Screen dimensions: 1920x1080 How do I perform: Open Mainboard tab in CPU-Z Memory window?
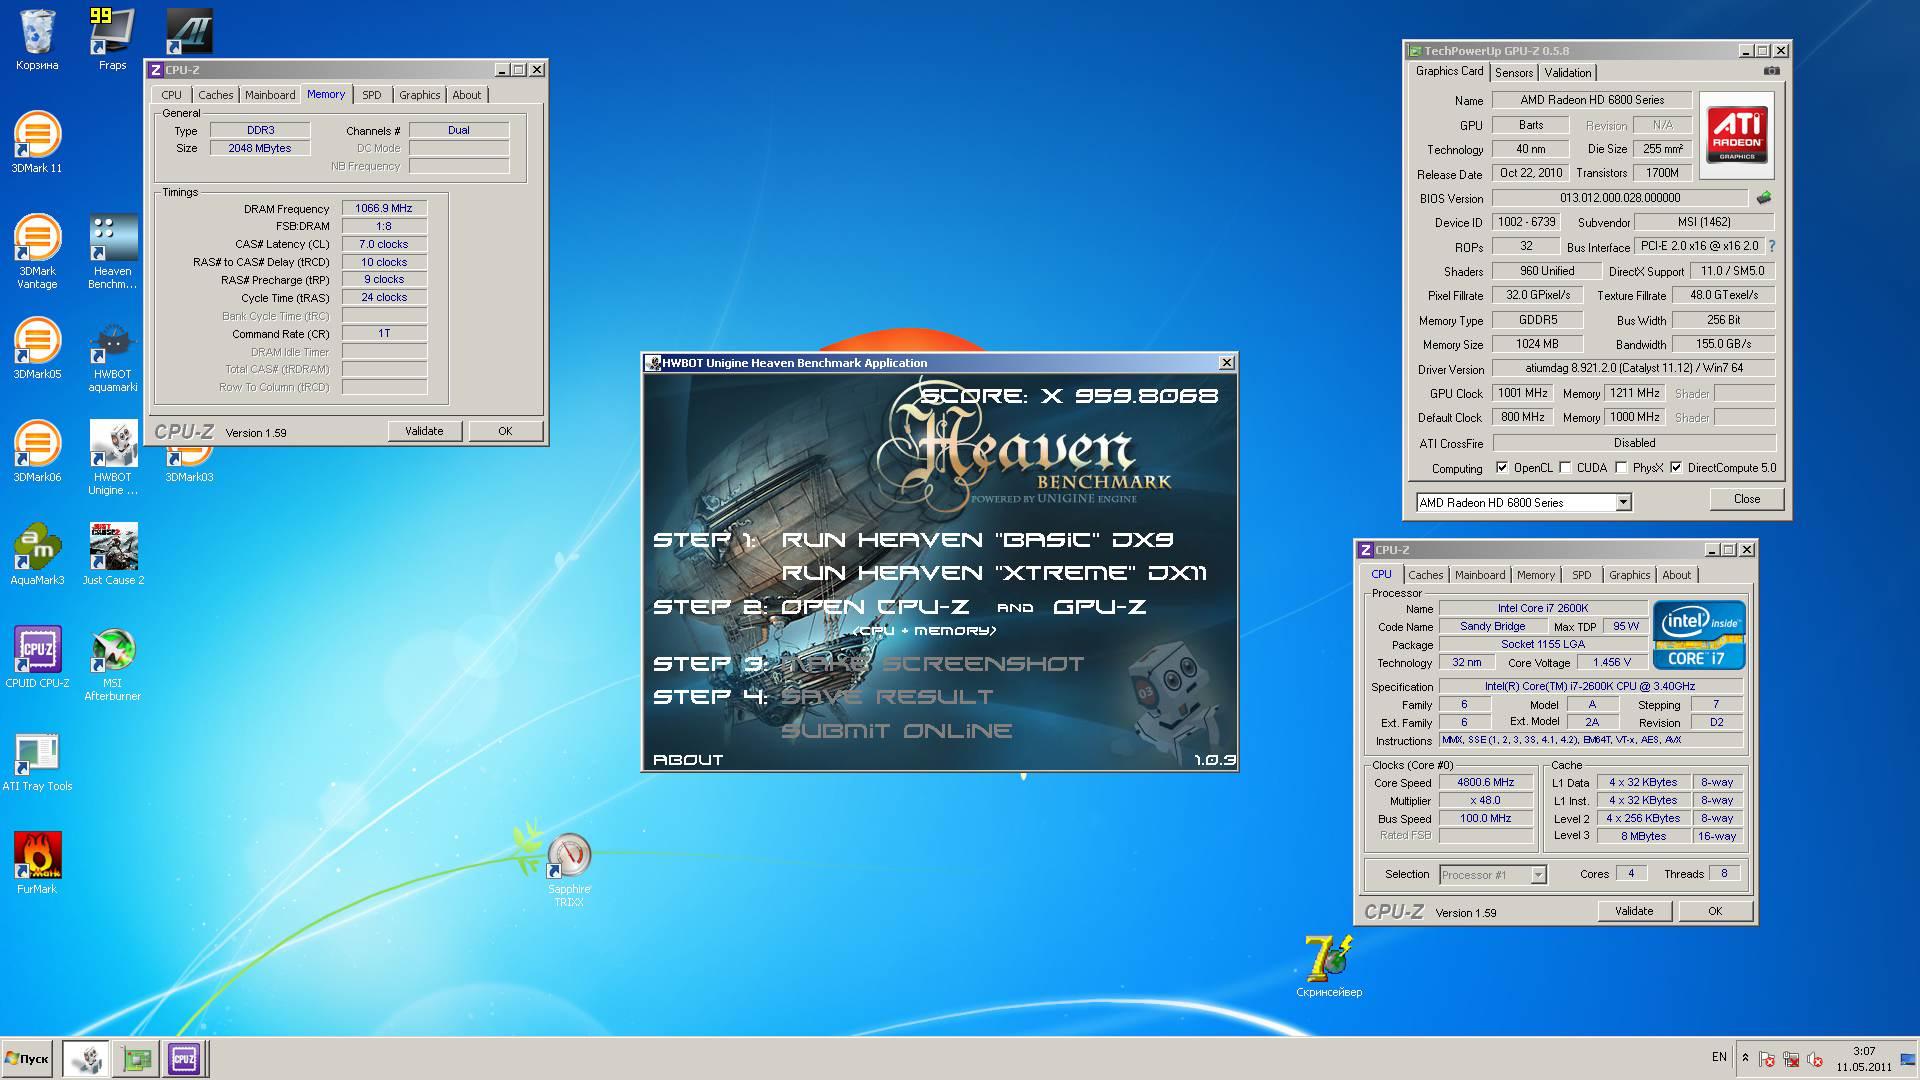point(270,95)
